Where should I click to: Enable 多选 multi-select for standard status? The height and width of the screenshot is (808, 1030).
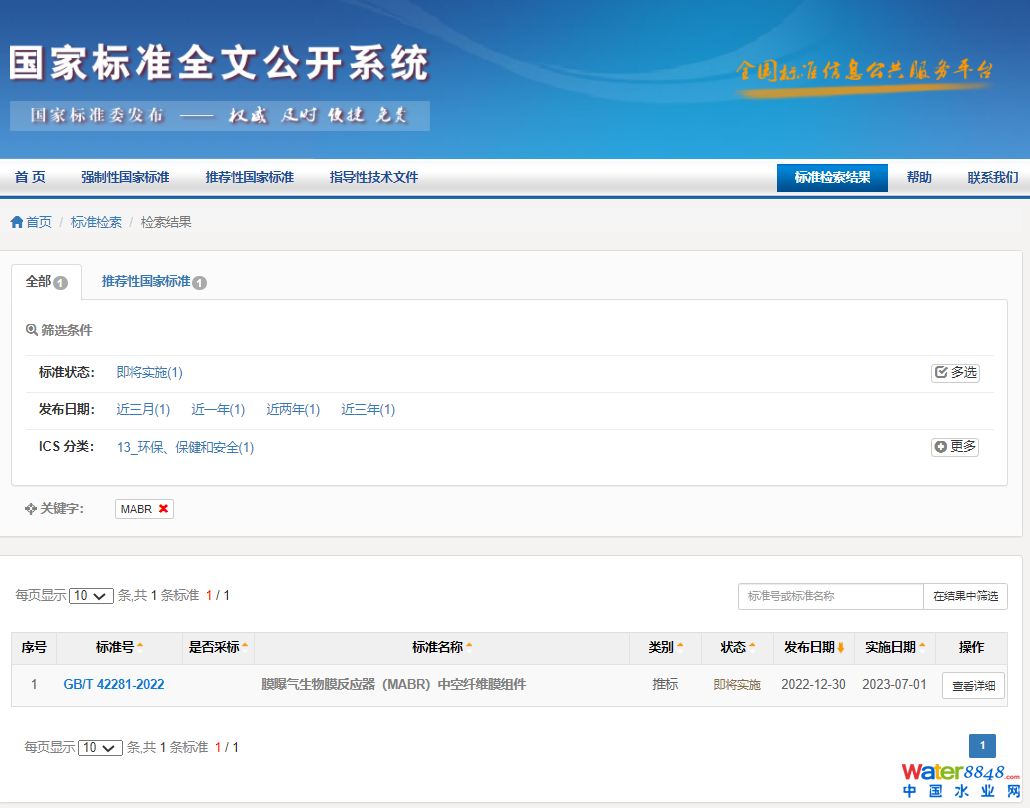pos(955,372)
